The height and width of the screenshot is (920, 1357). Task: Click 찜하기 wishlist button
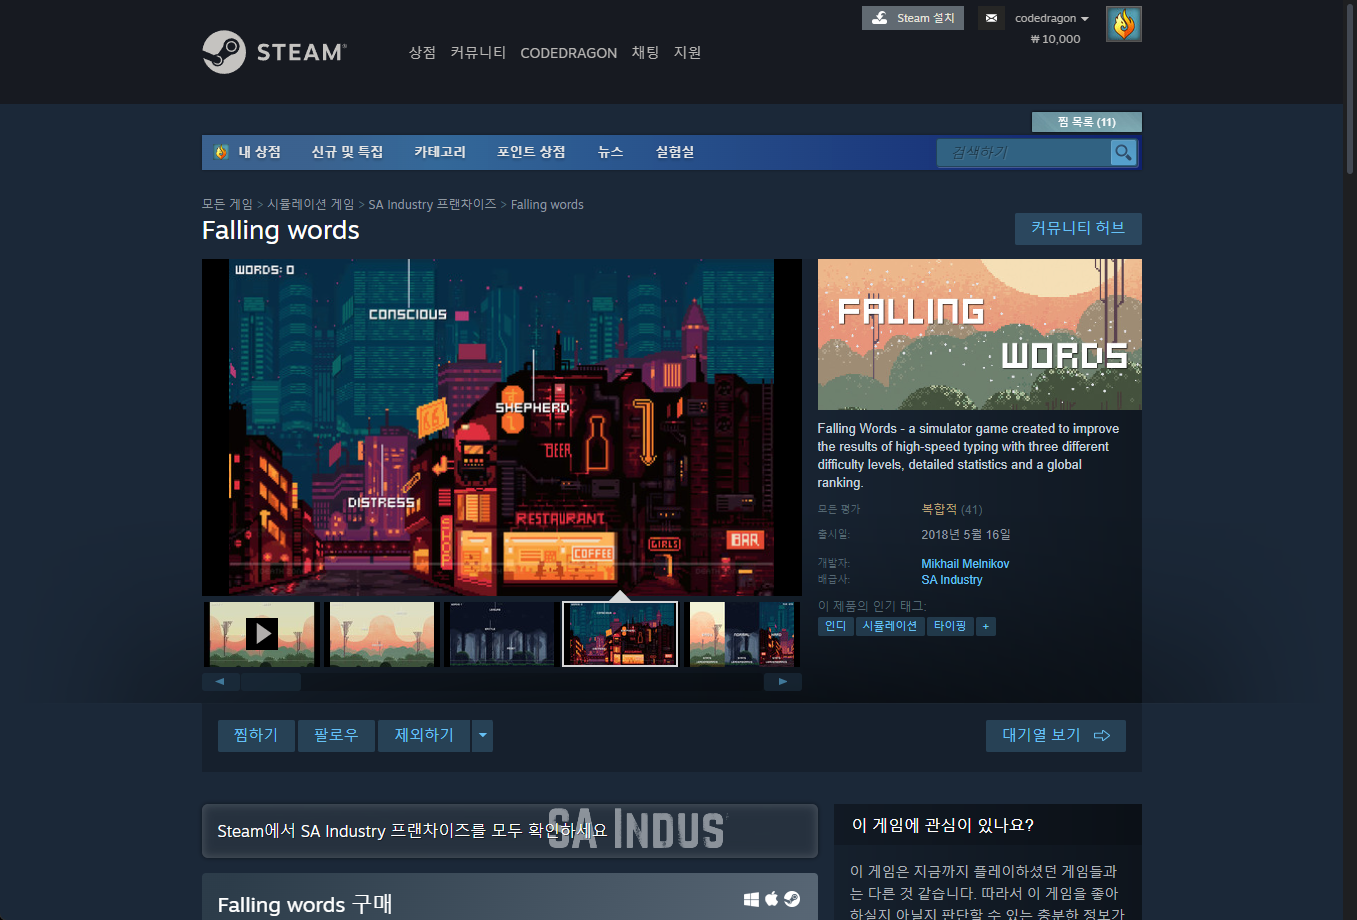click(x=256, y=736)
